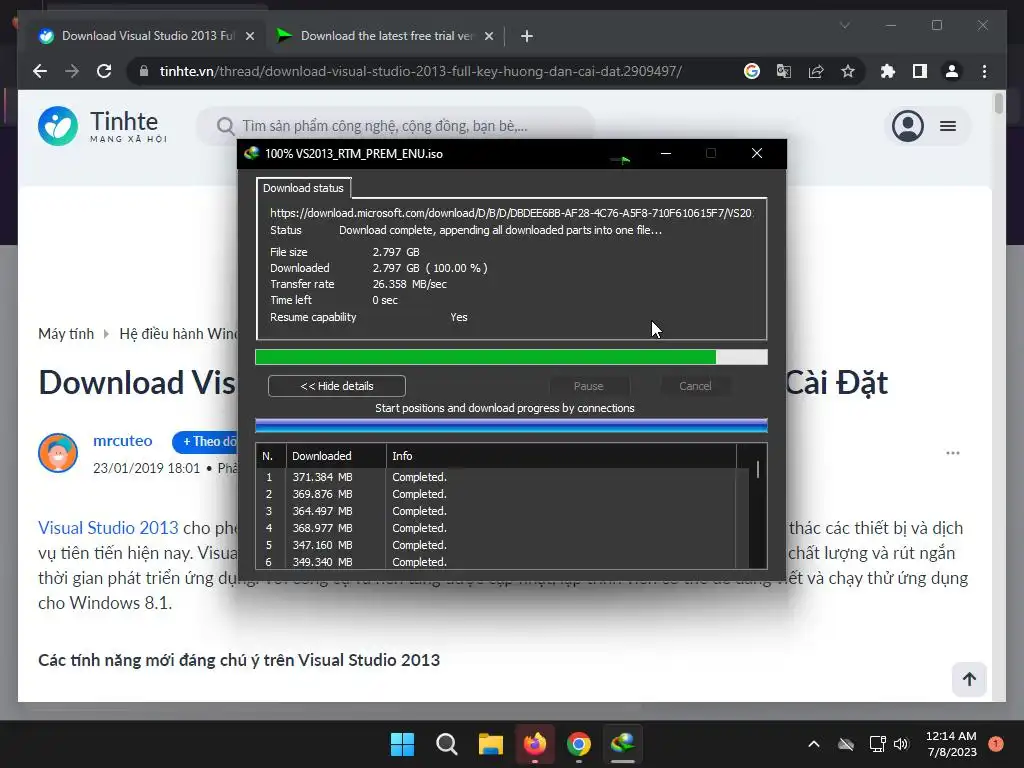Click the Pause button in IDM
The height and width of the screenshot is (768, 1024).
[x=588, y=386]
